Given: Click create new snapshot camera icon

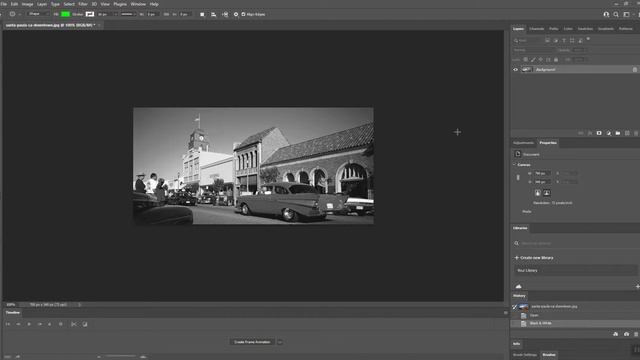Looking at the screenshot, I should tap(626, 334).
